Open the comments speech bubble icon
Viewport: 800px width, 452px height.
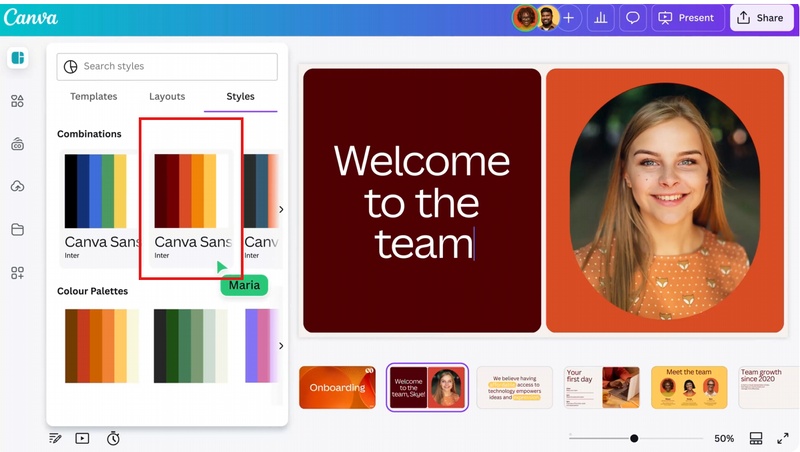click(x=633, y=18)
